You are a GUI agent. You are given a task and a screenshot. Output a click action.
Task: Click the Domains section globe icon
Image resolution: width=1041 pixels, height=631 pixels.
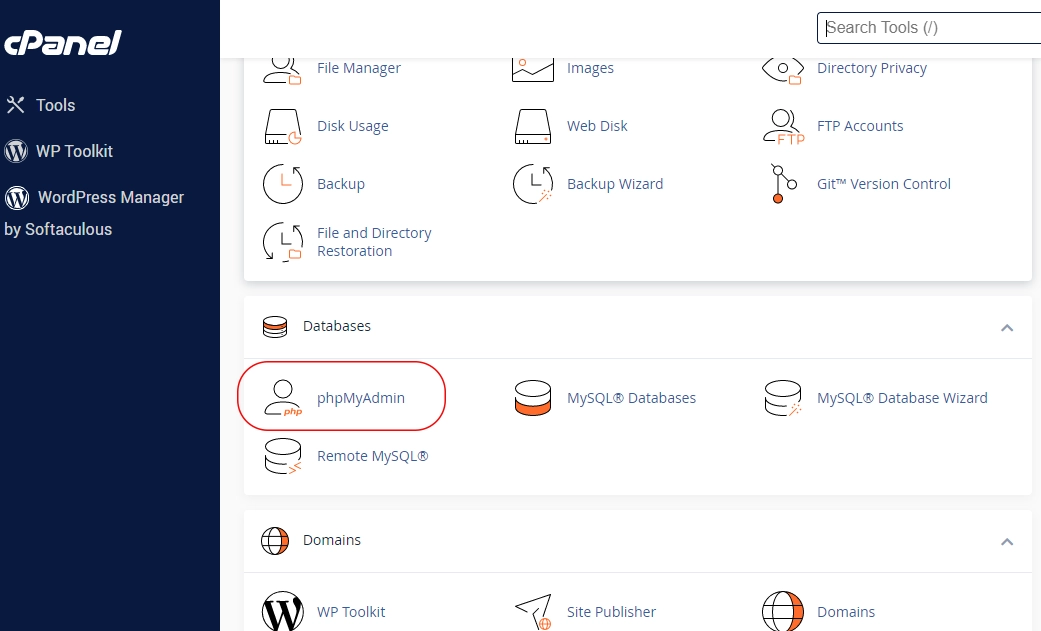coord(275,541)
